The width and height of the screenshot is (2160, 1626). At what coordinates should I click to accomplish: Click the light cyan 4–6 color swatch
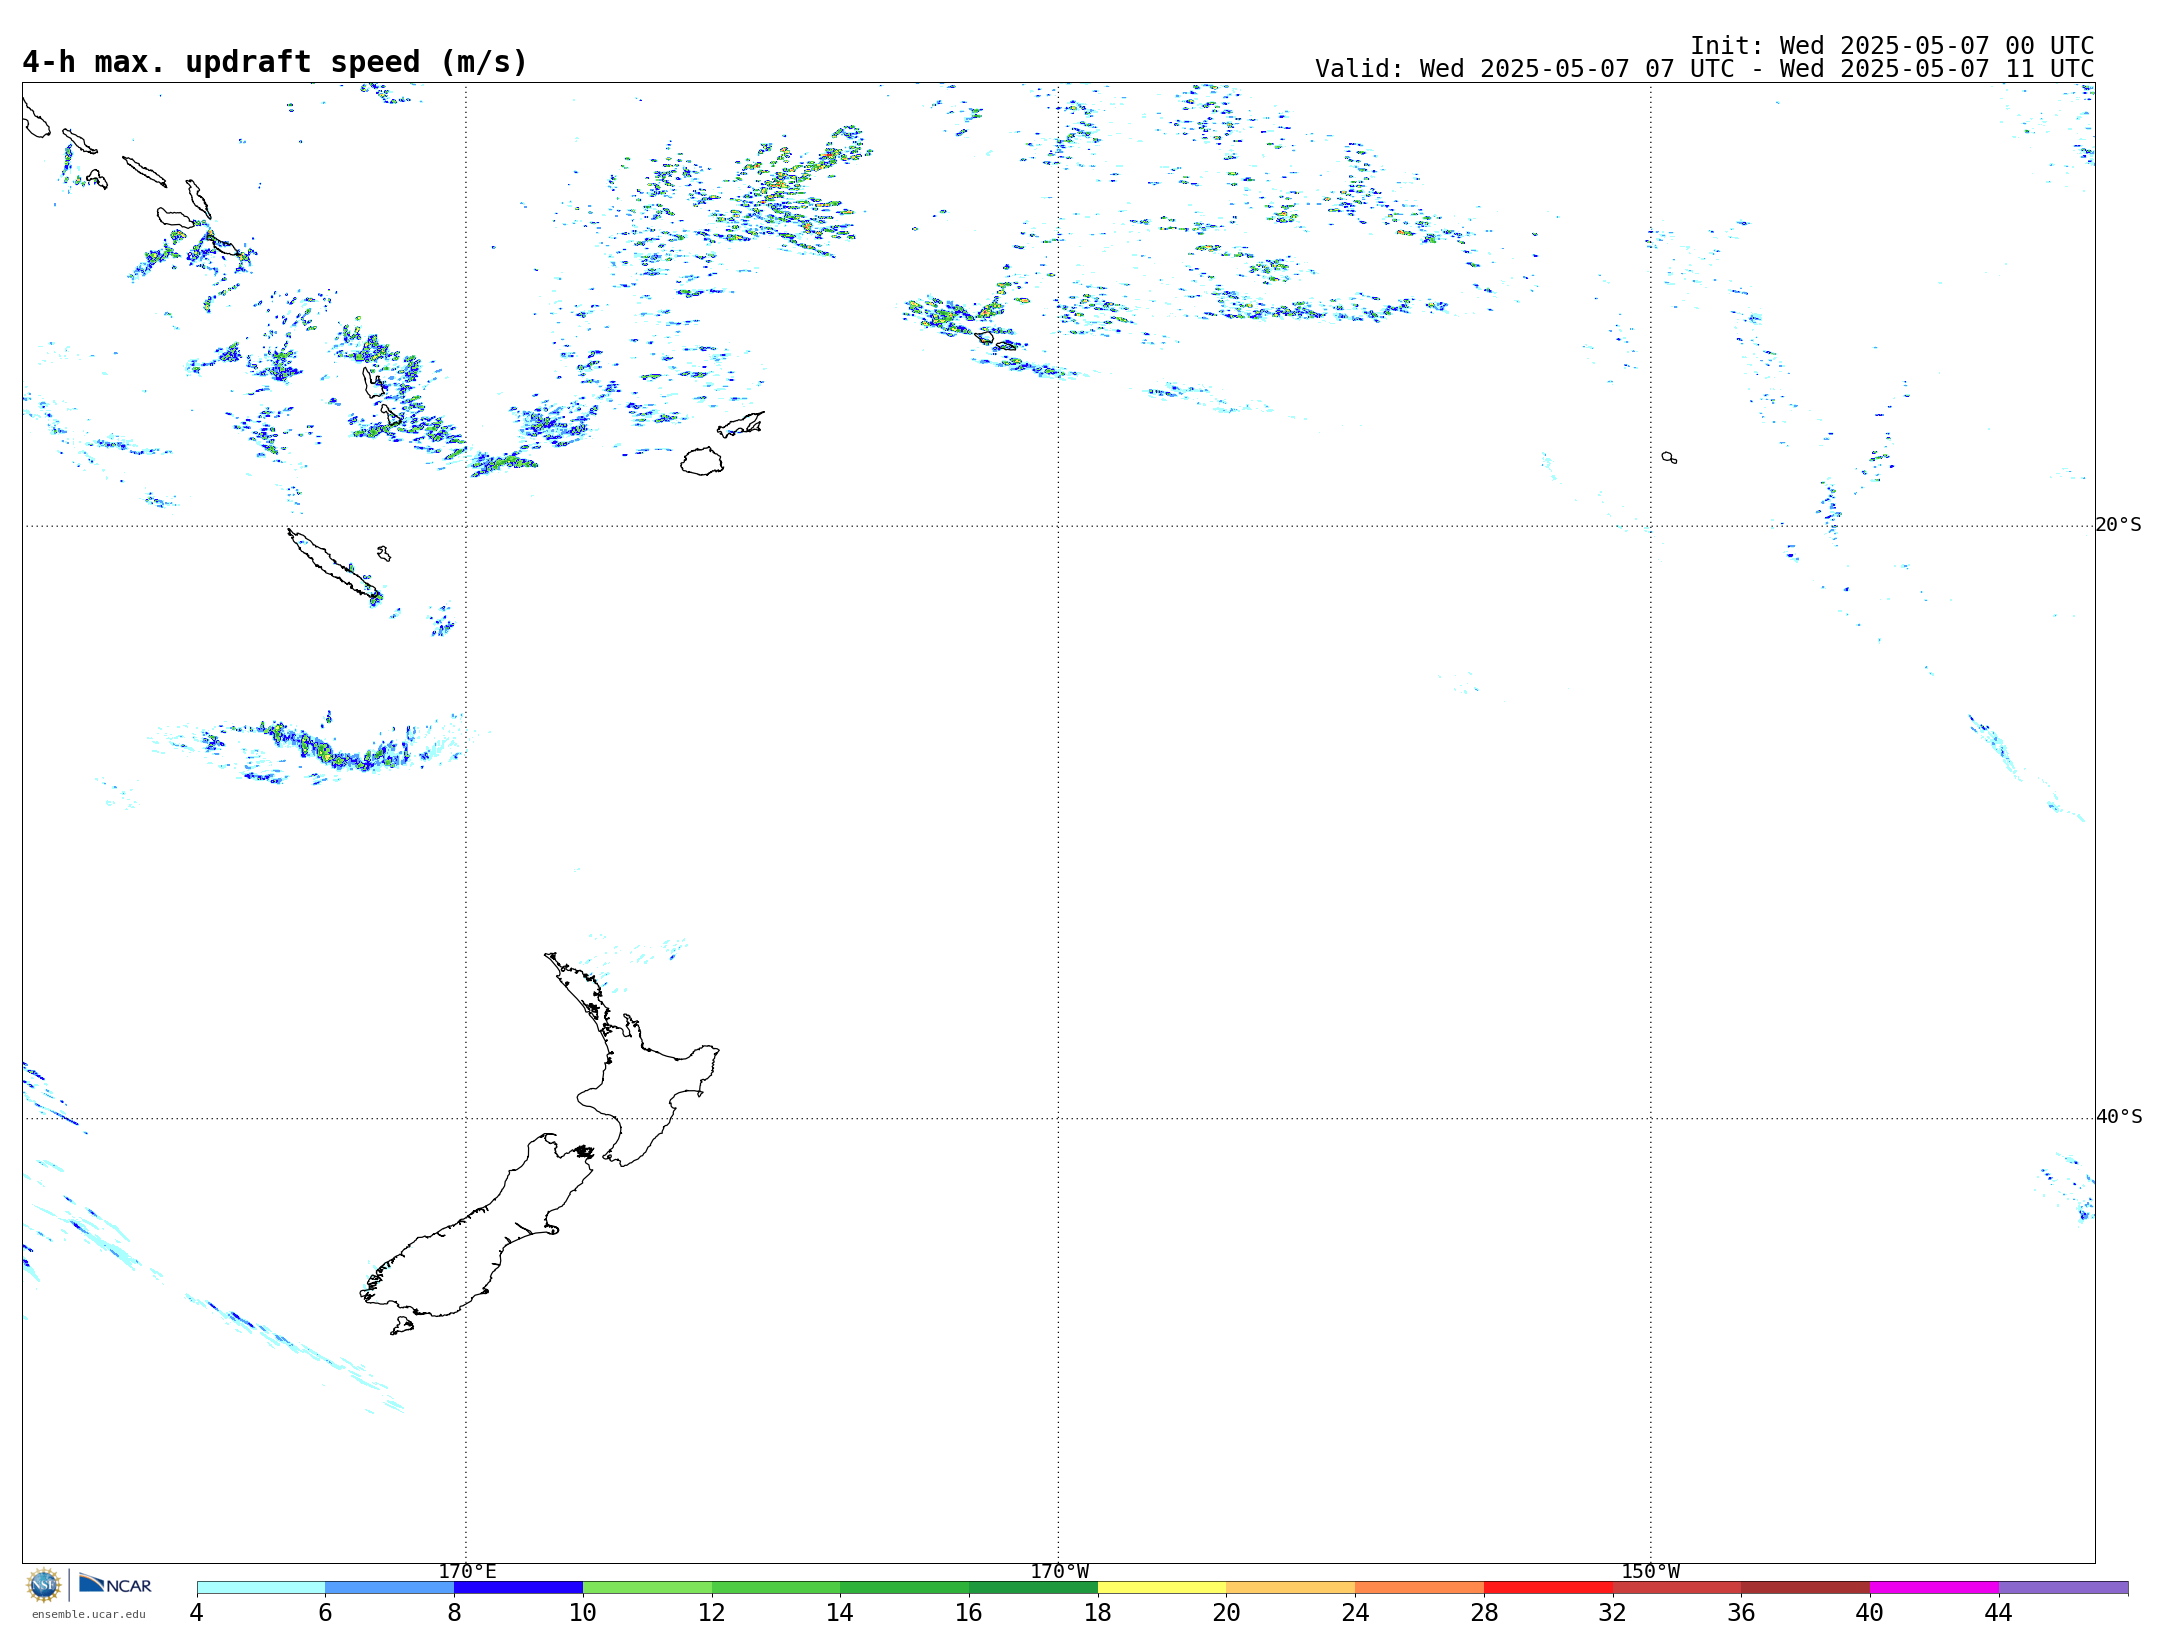[x=261, y=1588]
